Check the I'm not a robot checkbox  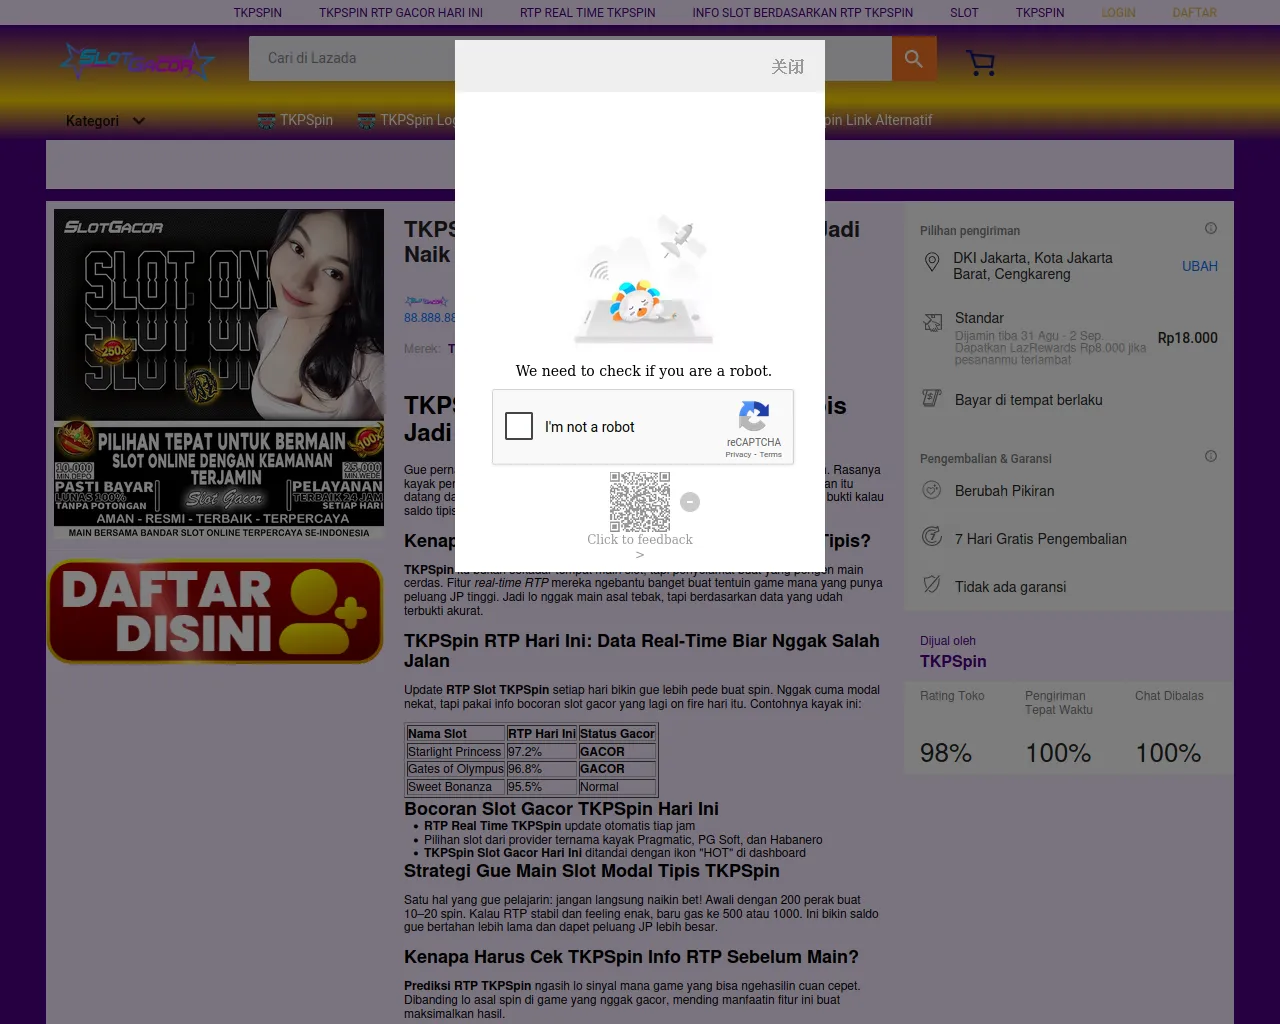coord(519,426)
